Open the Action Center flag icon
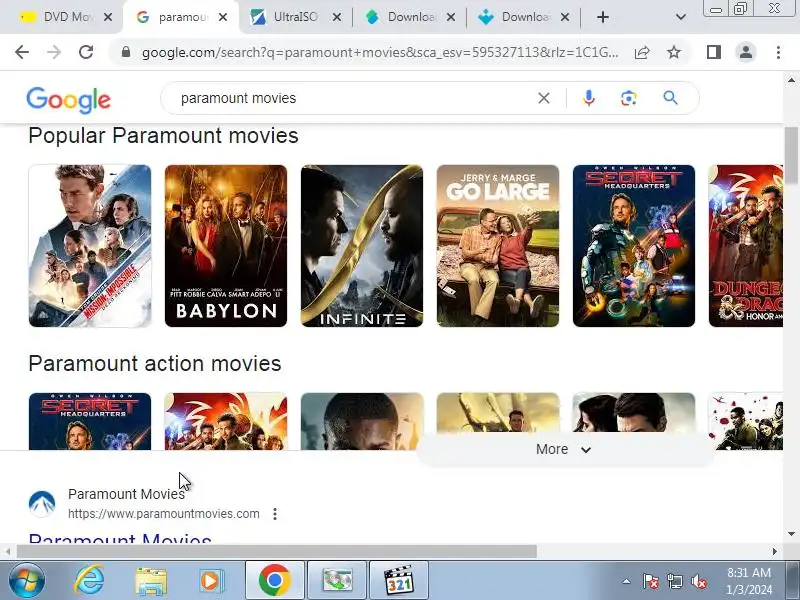The width and height of the screenshot is (800, 600). (x=651, y=581)
